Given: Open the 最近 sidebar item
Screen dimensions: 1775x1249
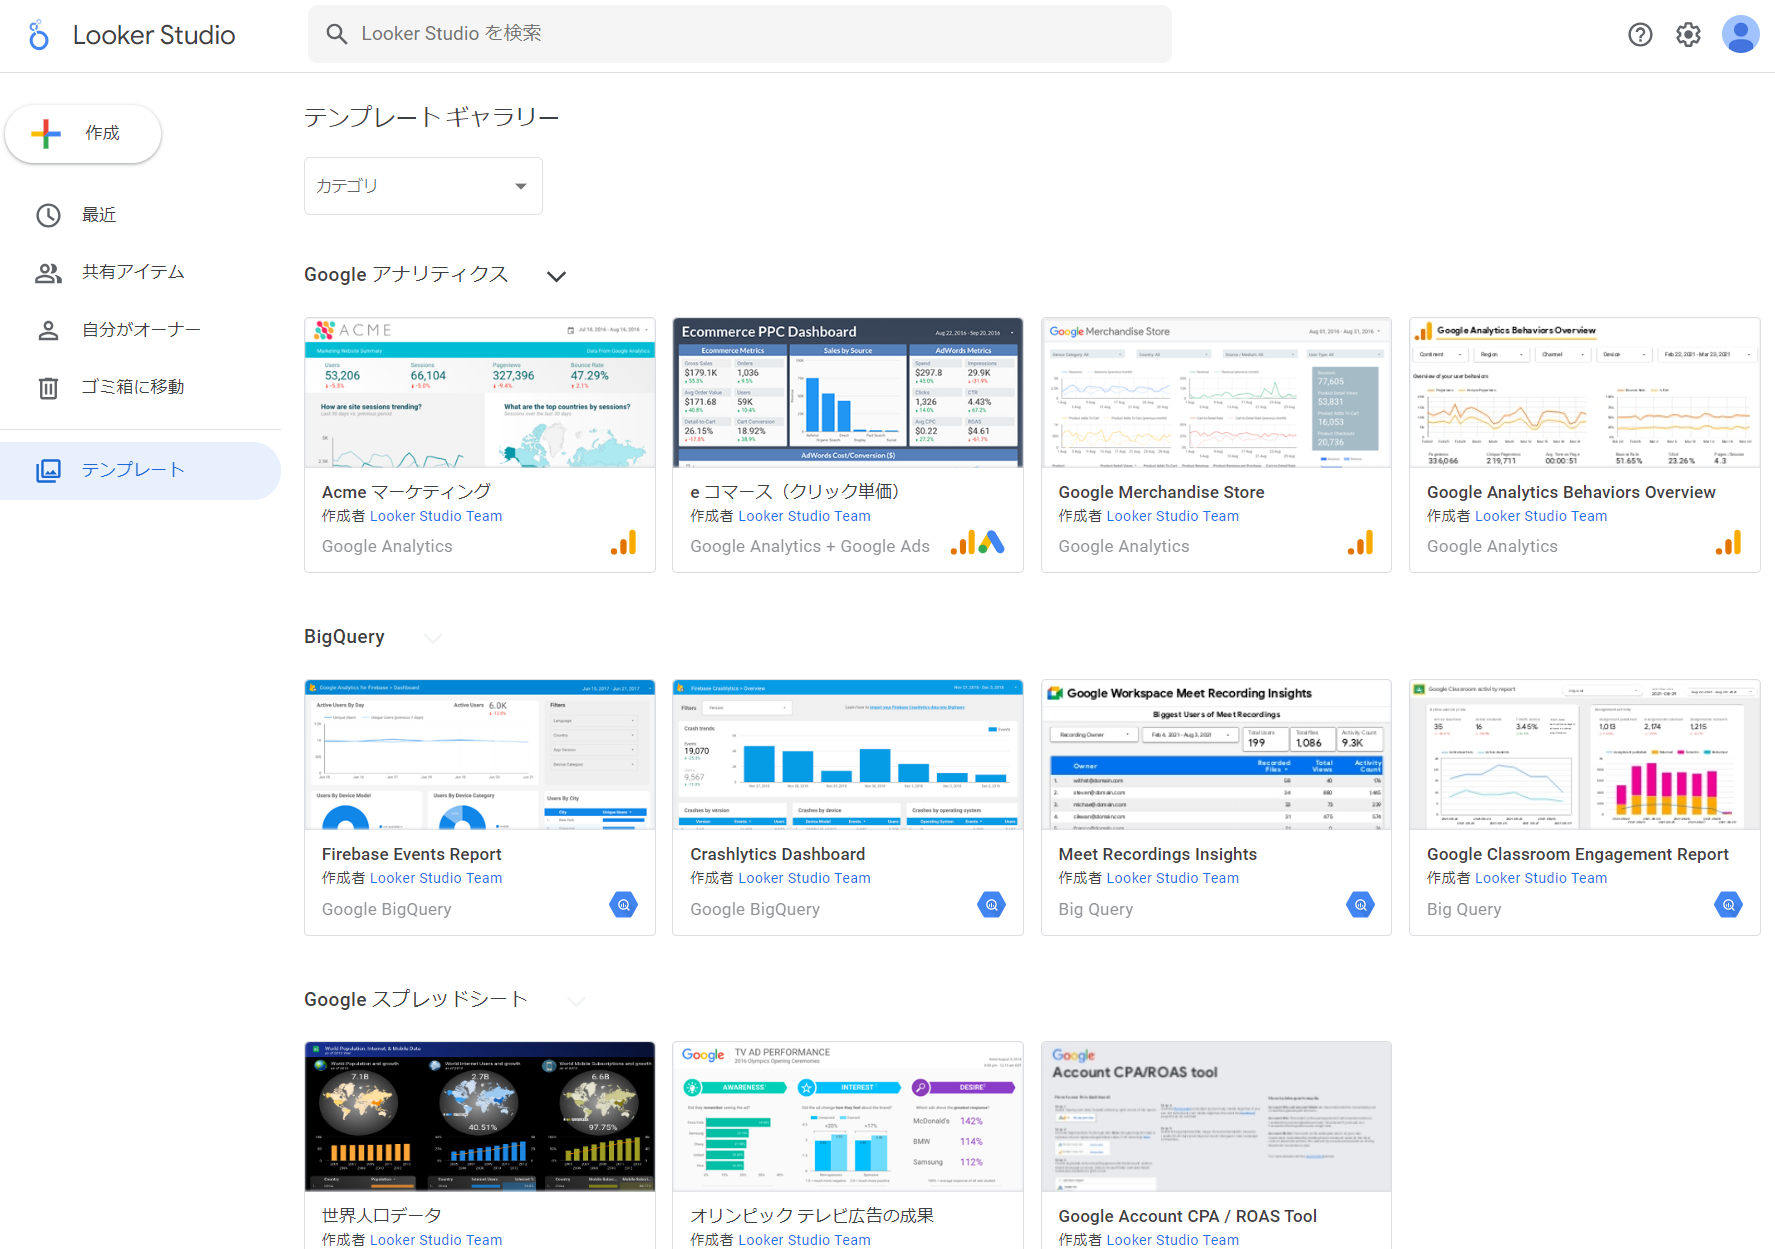Looking at the screenshot, I should (x=140, y=215).
